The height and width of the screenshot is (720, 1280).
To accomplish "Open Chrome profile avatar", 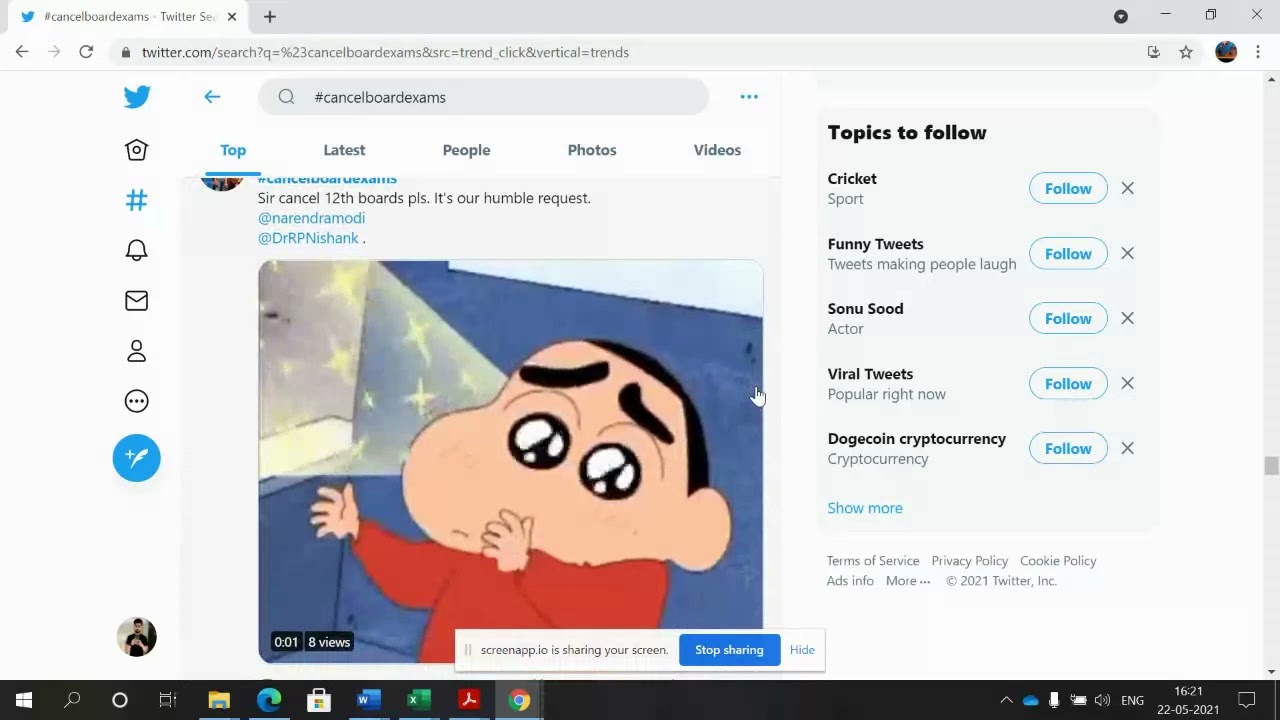I will click(1226, 52).
